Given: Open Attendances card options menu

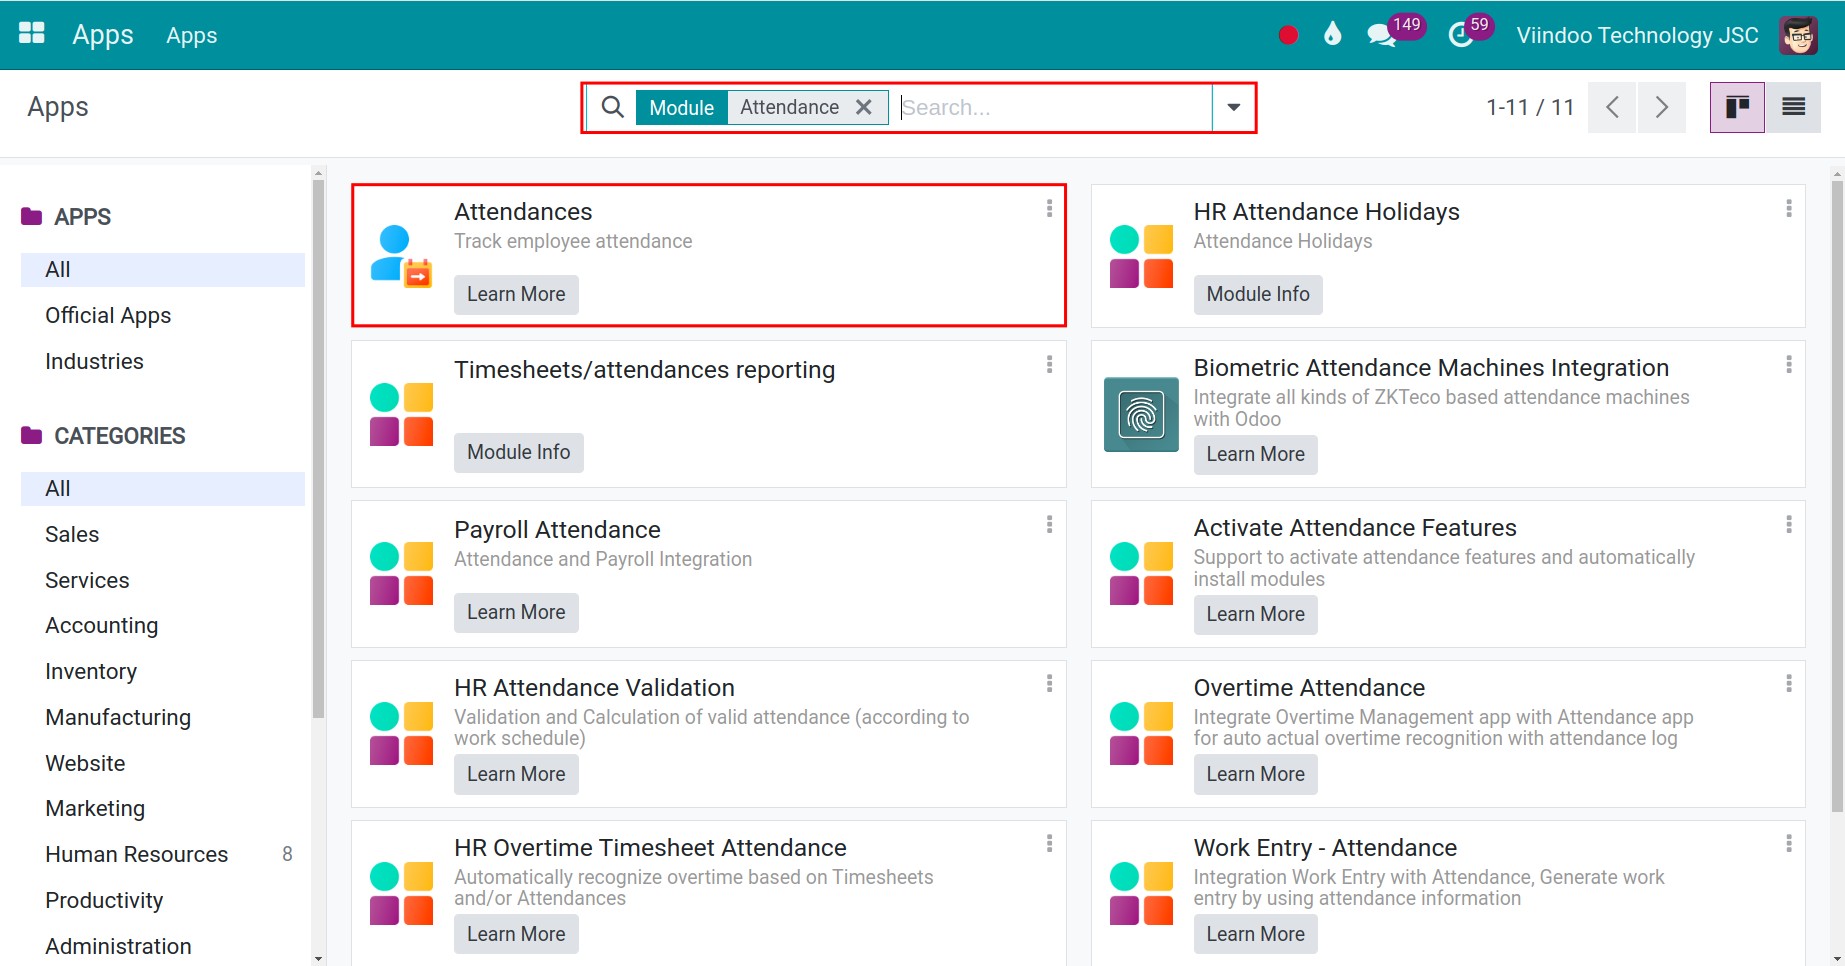Looking at the screenshot, I should (1049, 208).
